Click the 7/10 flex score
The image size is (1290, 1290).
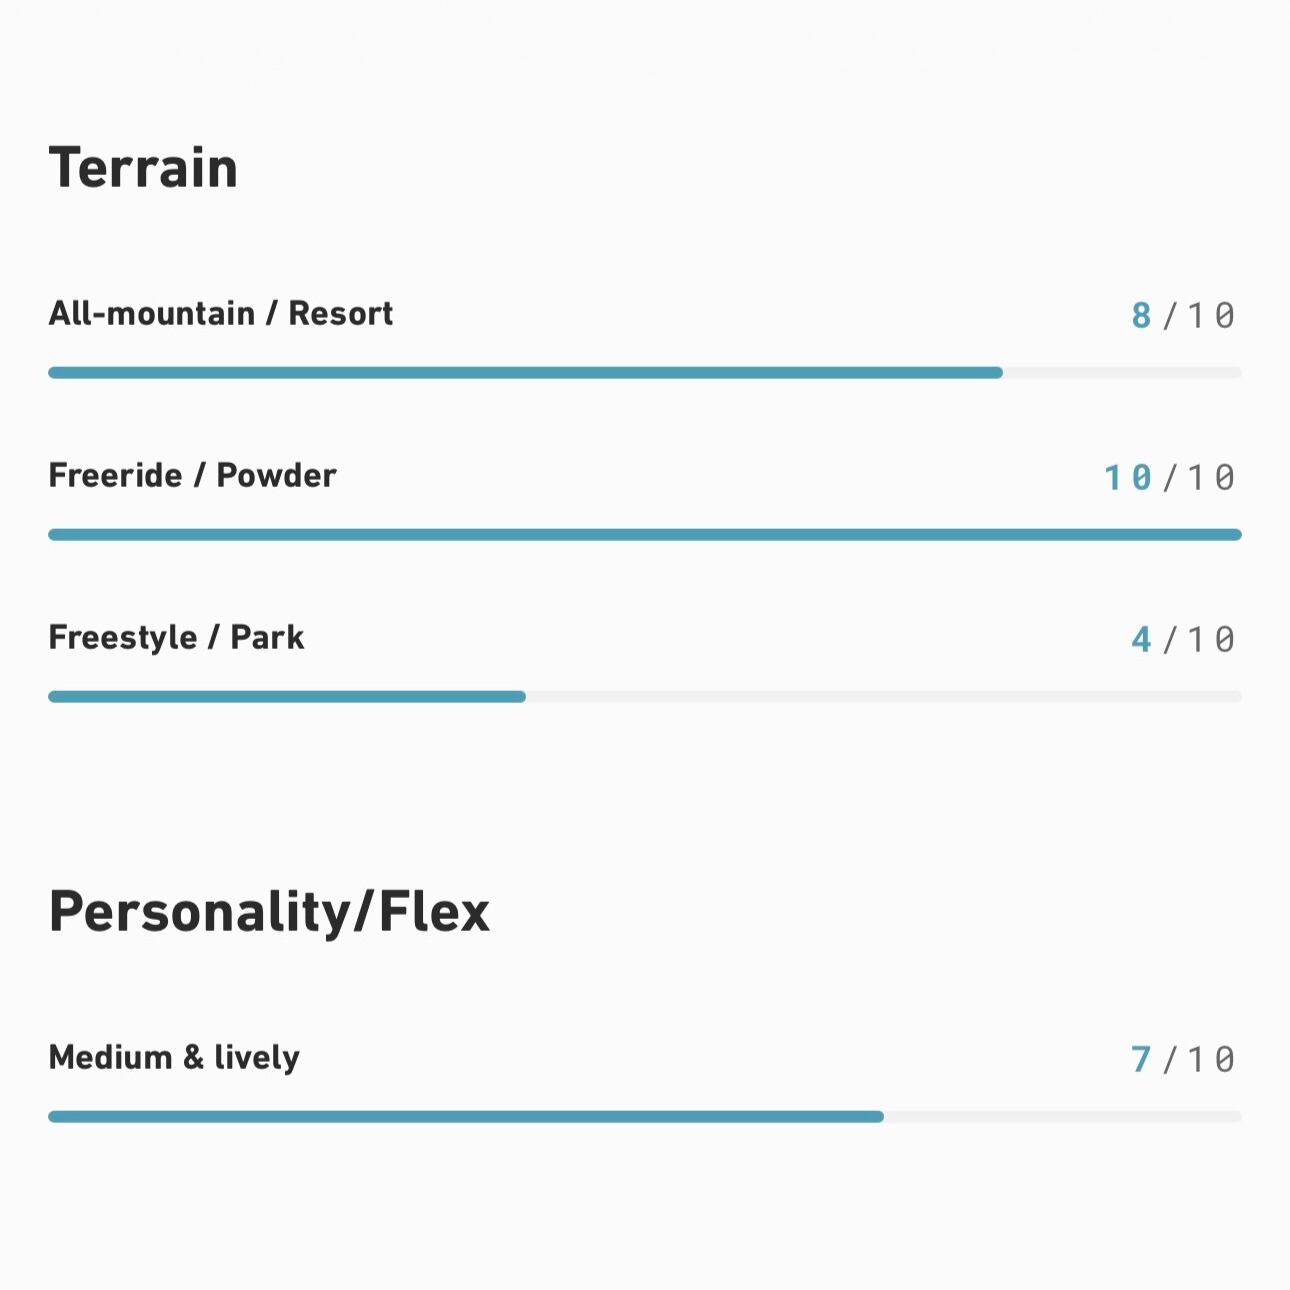1184,1060
